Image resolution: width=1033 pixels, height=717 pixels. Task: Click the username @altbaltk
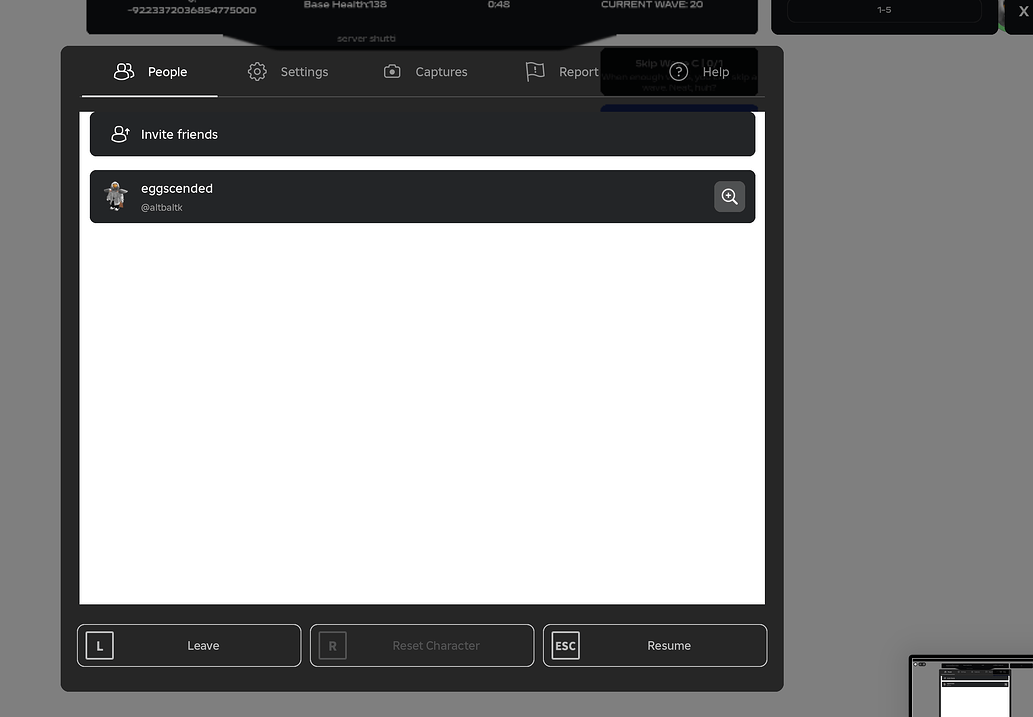162,207
